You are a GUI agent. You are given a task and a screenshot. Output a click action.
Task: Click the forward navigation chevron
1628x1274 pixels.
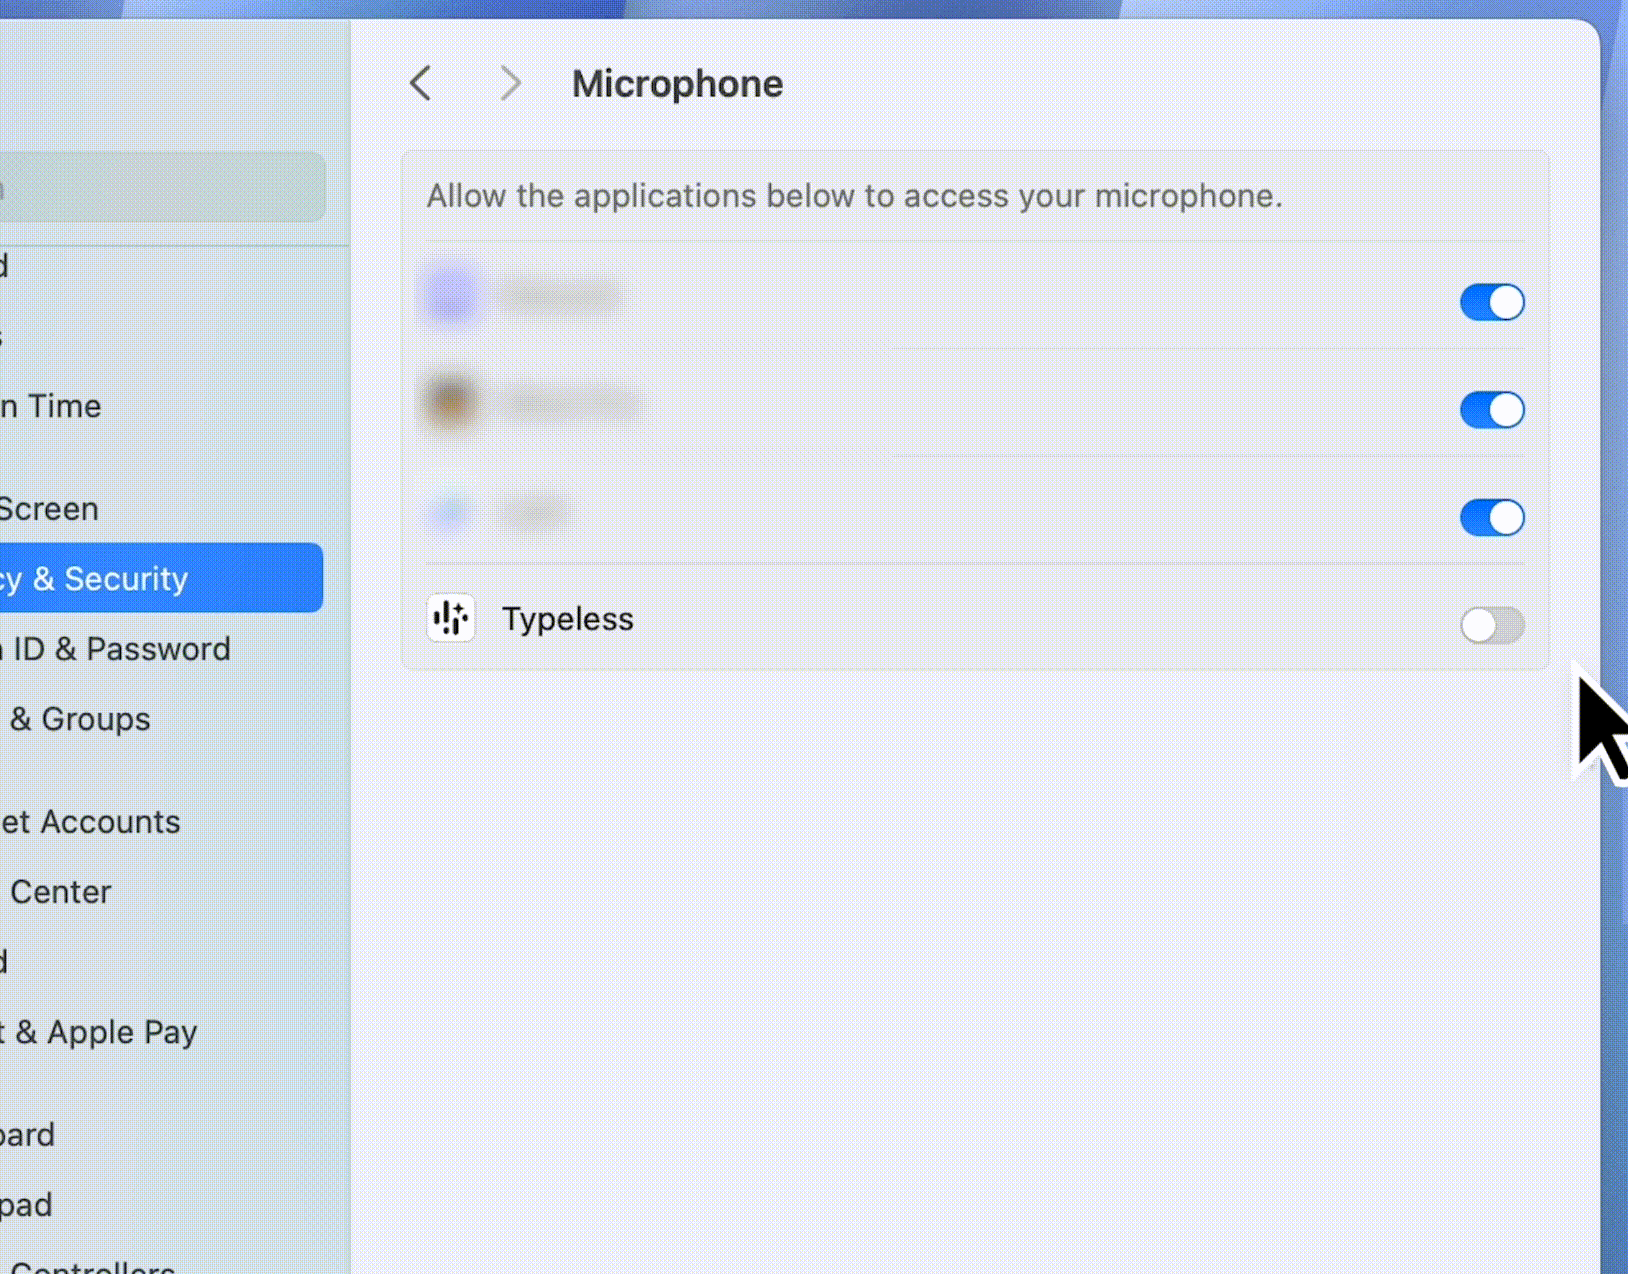pos(510,84)
